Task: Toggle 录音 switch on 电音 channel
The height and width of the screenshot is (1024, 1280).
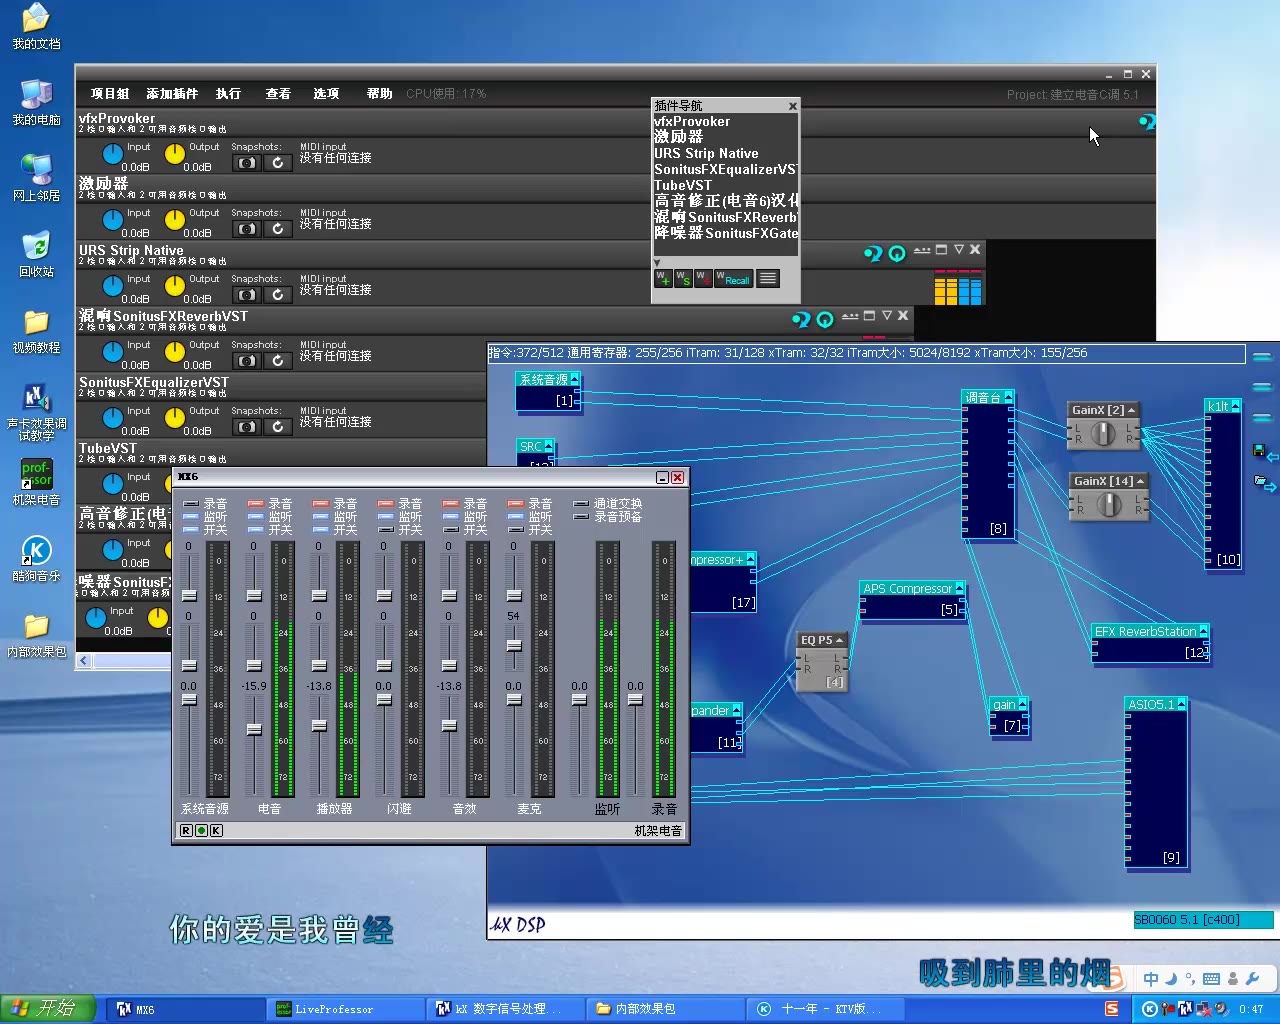Action: click(256, 504)
